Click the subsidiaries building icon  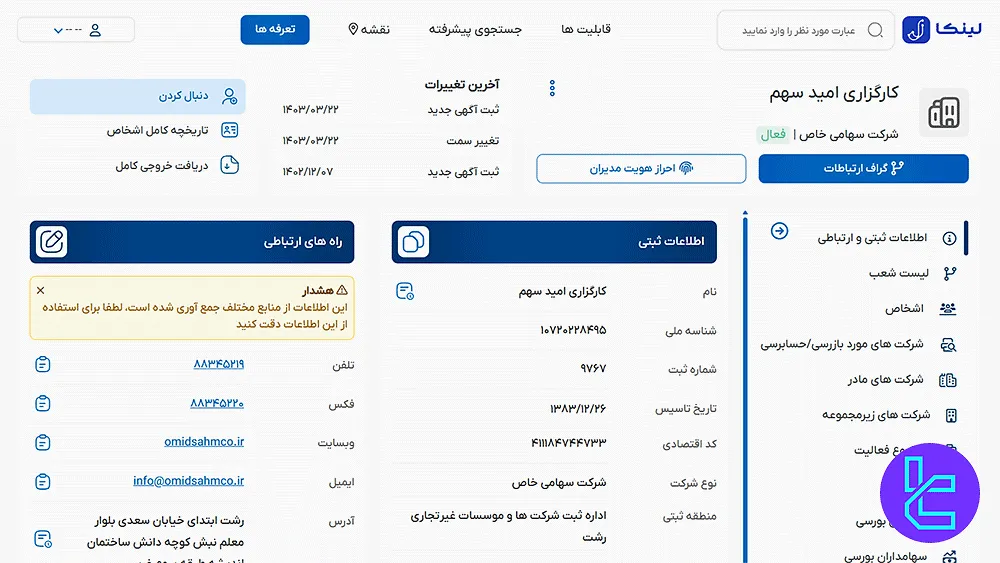tap(951, 416)
